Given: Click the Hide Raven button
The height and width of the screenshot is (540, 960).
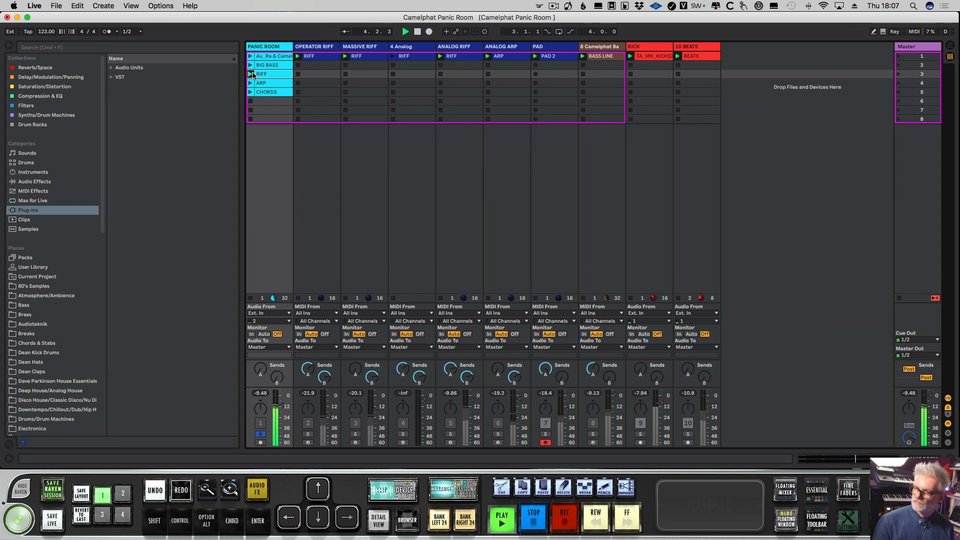Looking at the screenshot, I should (x=20, y=488).
